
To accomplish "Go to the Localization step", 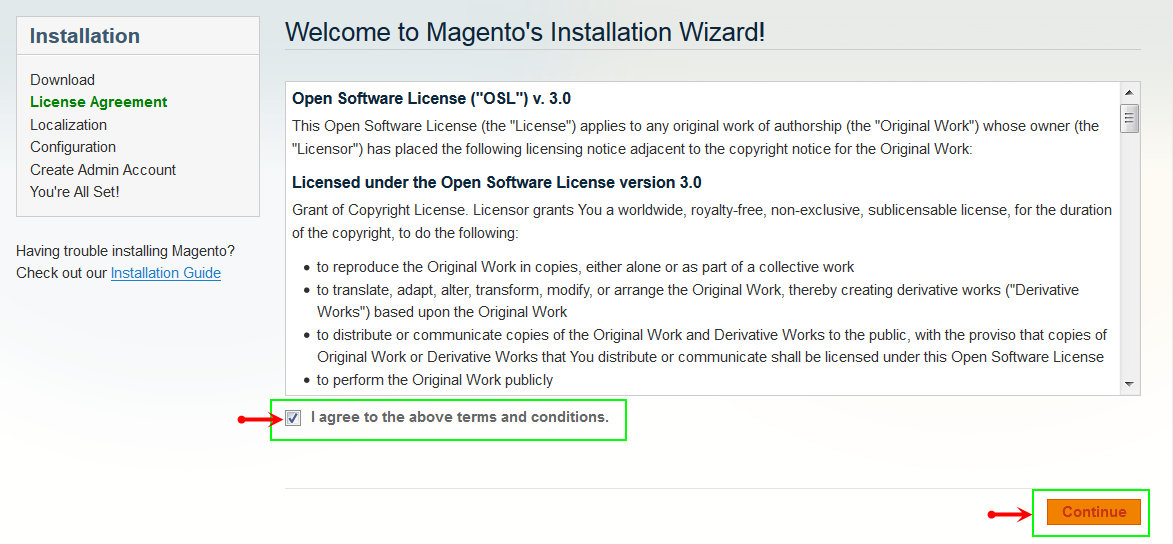I will (x=68, y=125).
